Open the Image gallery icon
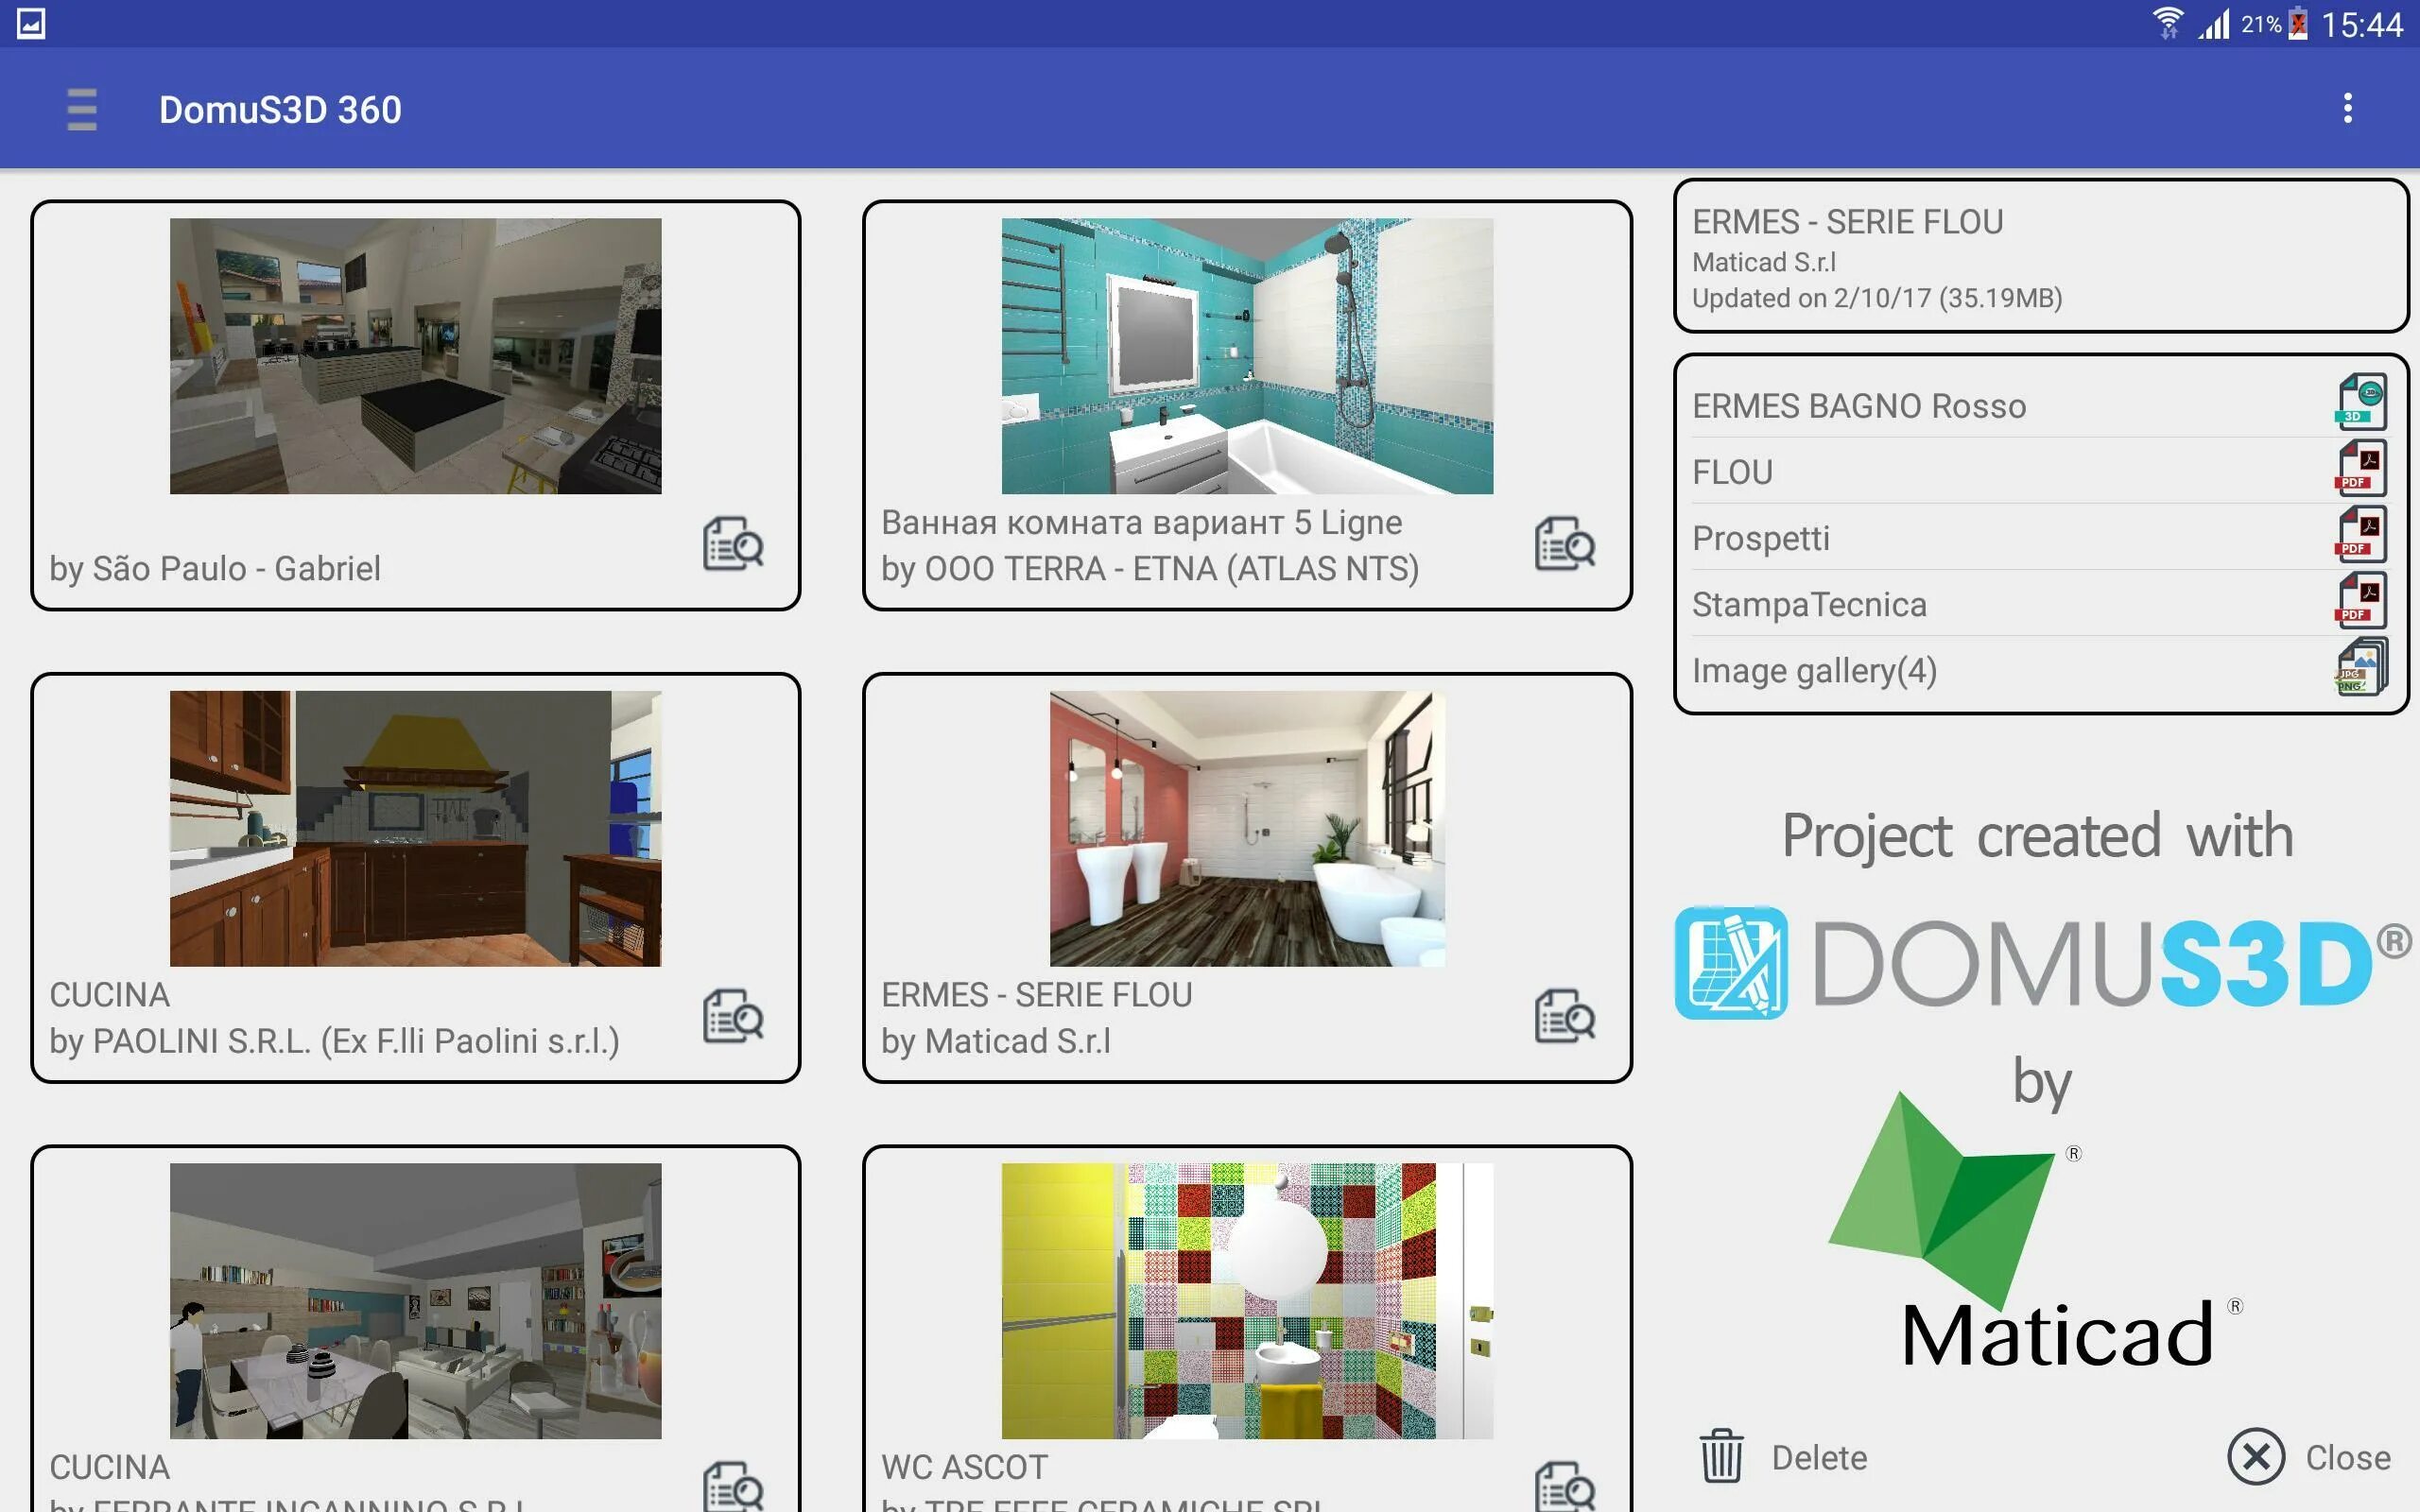2420x1512 pixels. pos(2361,668)
